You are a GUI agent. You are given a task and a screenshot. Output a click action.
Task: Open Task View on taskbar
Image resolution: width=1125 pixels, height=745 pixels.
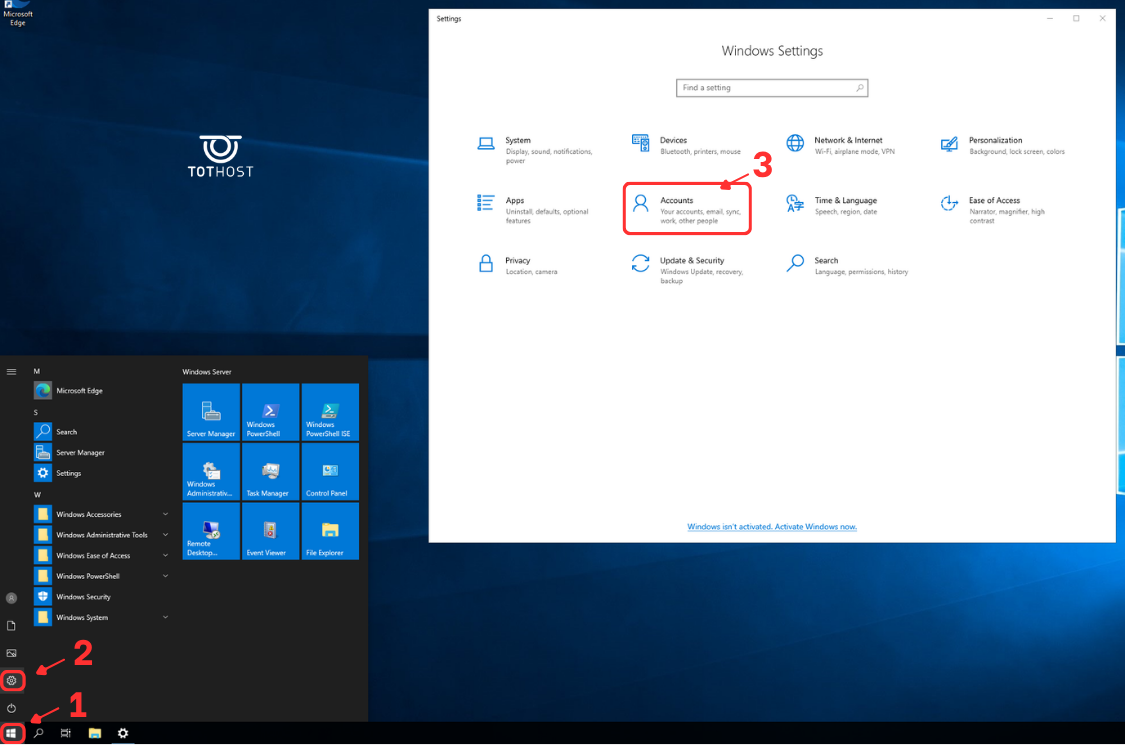66,734
